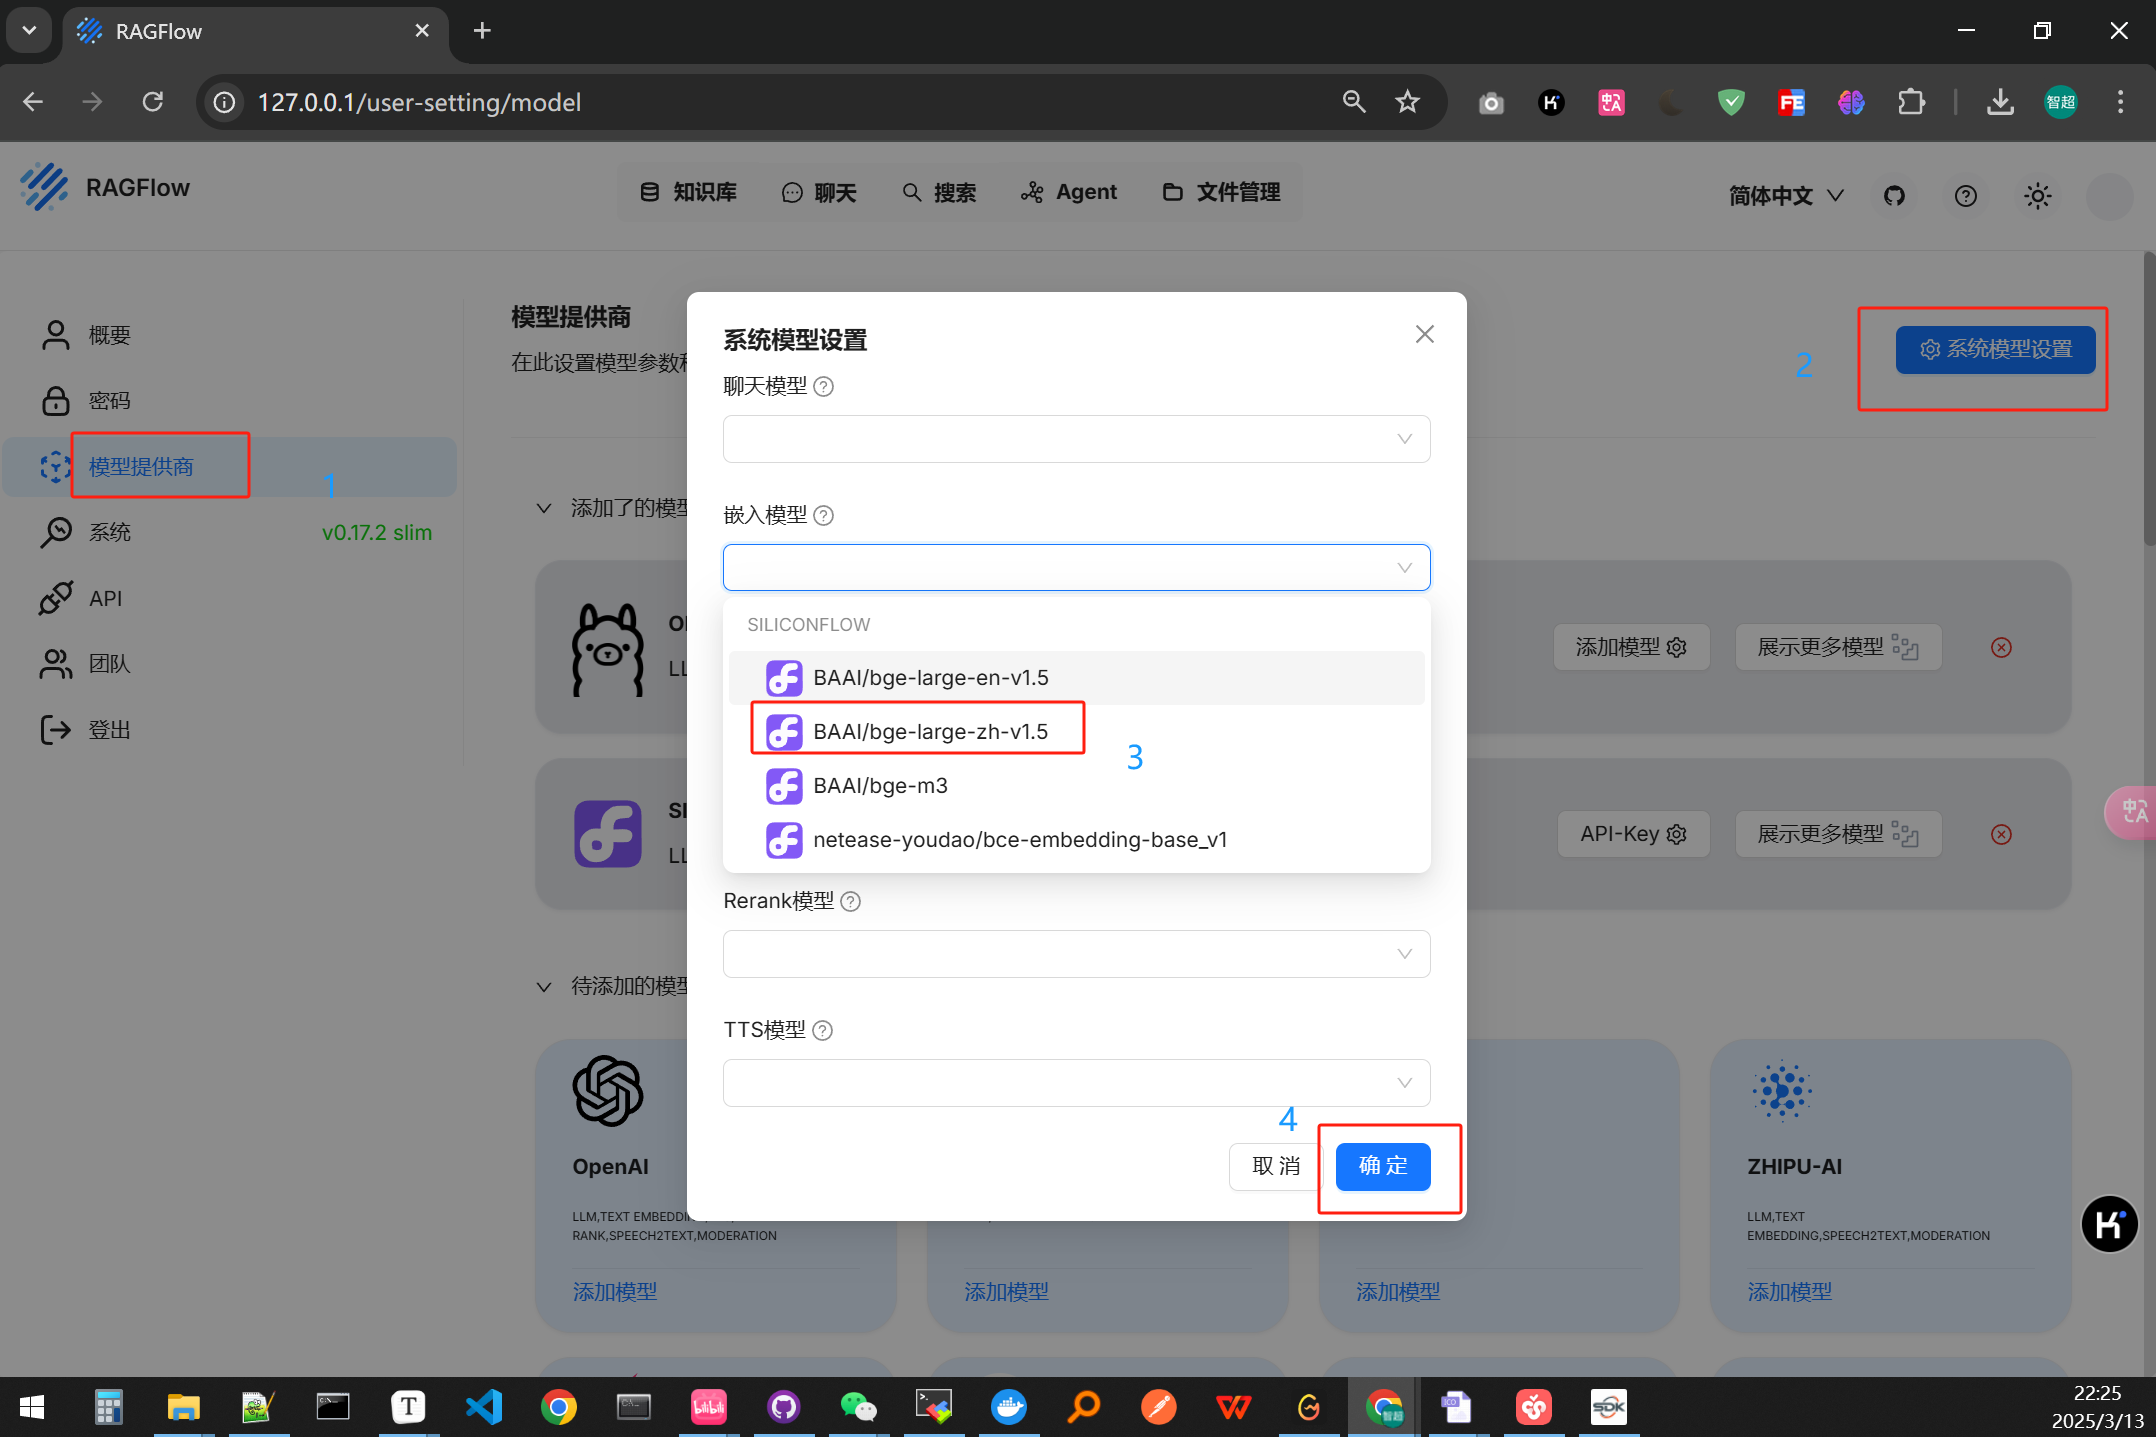Image resolution: width=2156 pixels, height=1437 pixels.
Task: Click the 取消 cancel button
Action: coord(1275,1166)
